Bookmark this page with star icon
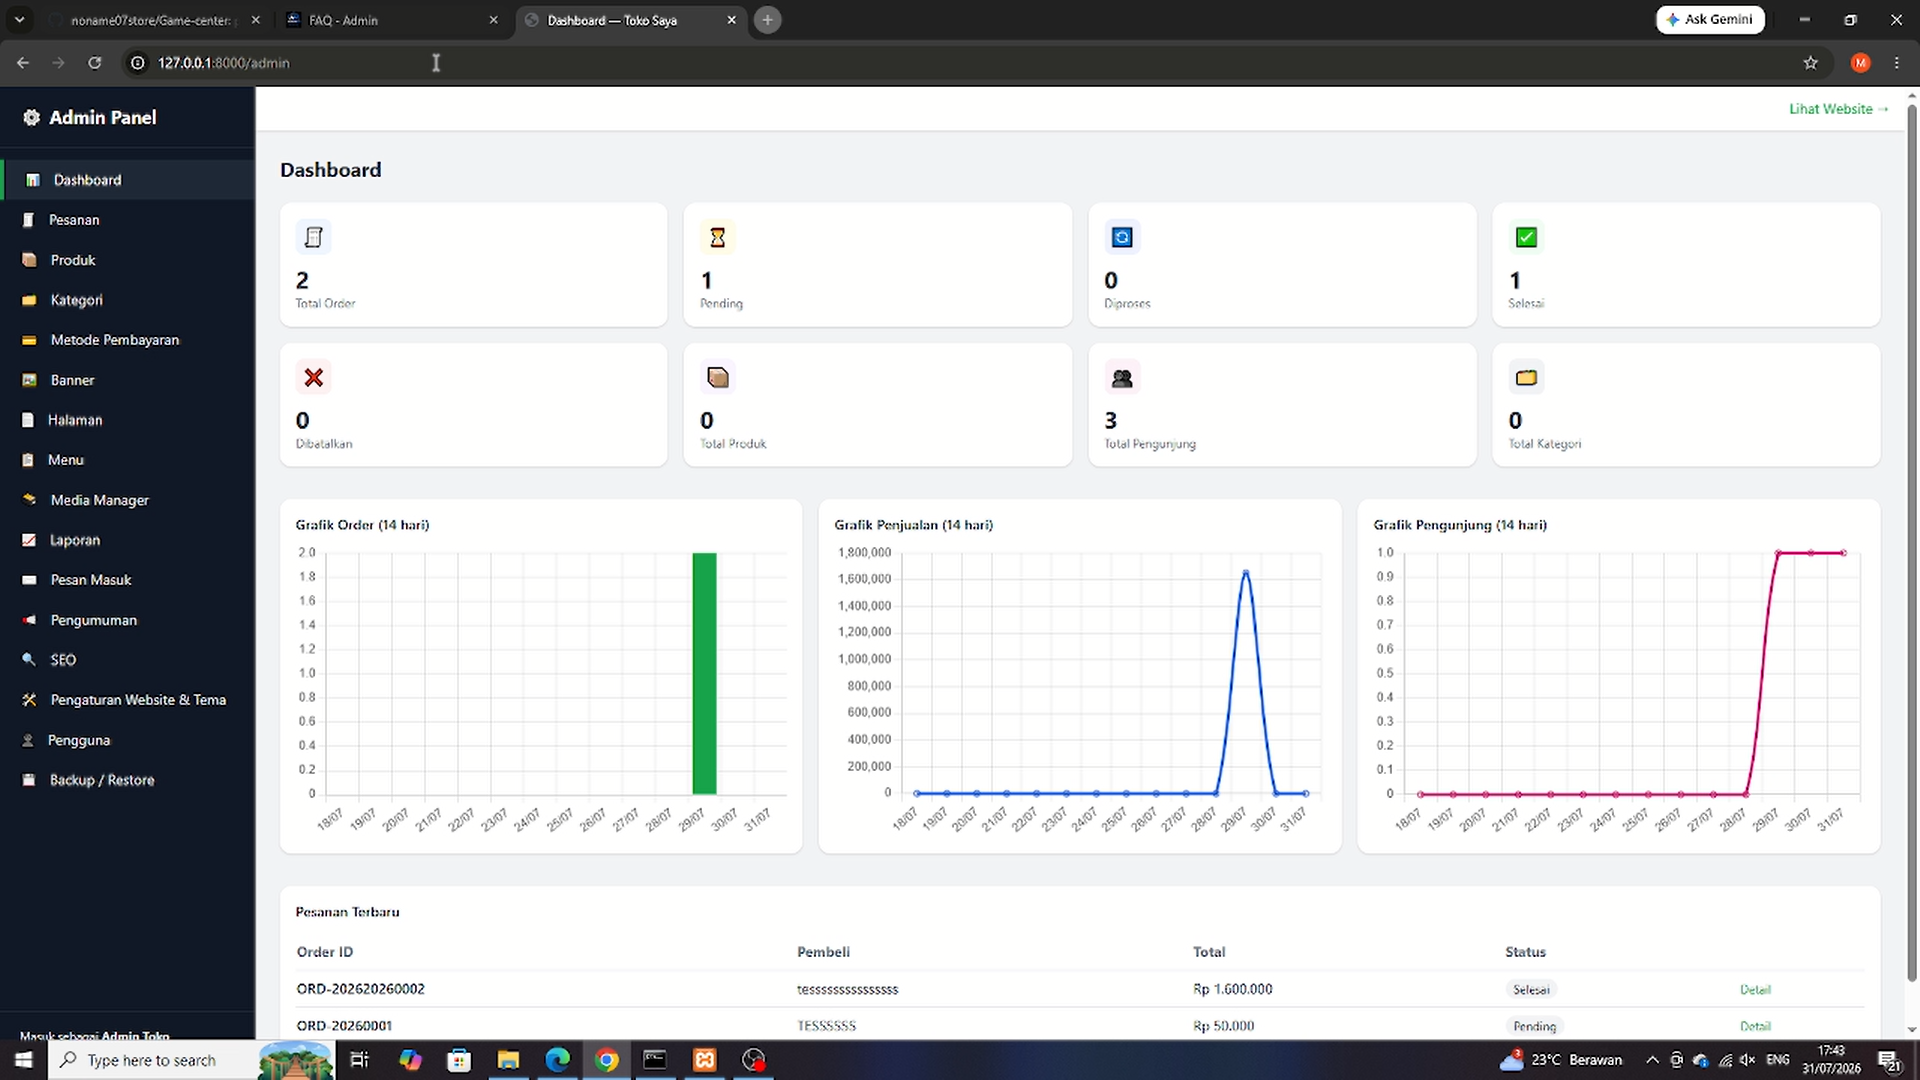 click(x=1810, y=63)
